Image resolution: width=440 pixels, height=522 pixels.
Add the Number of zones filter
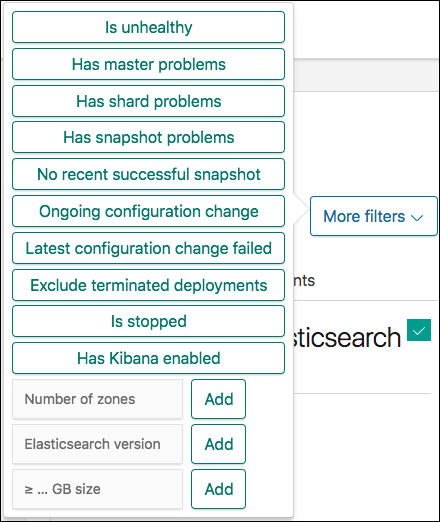pyautogui.click(x=218, y=399)
